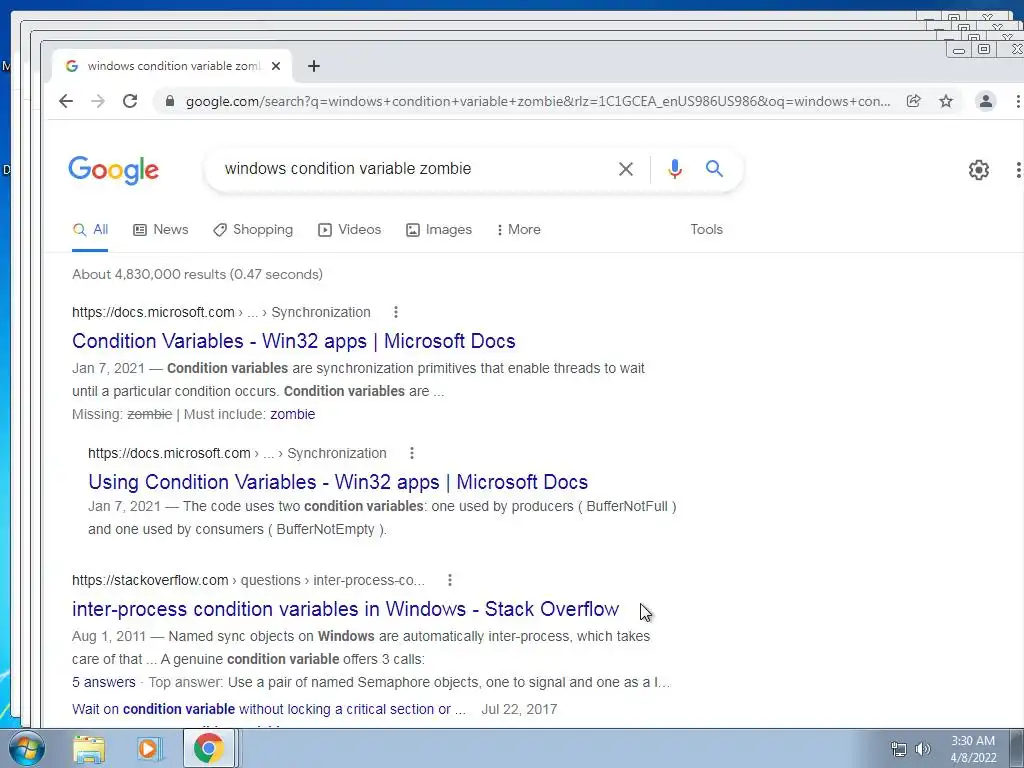1024x768 pixels.
Task: Open 'Wait on condition variable without locking' link
Action: click(269, 709)
